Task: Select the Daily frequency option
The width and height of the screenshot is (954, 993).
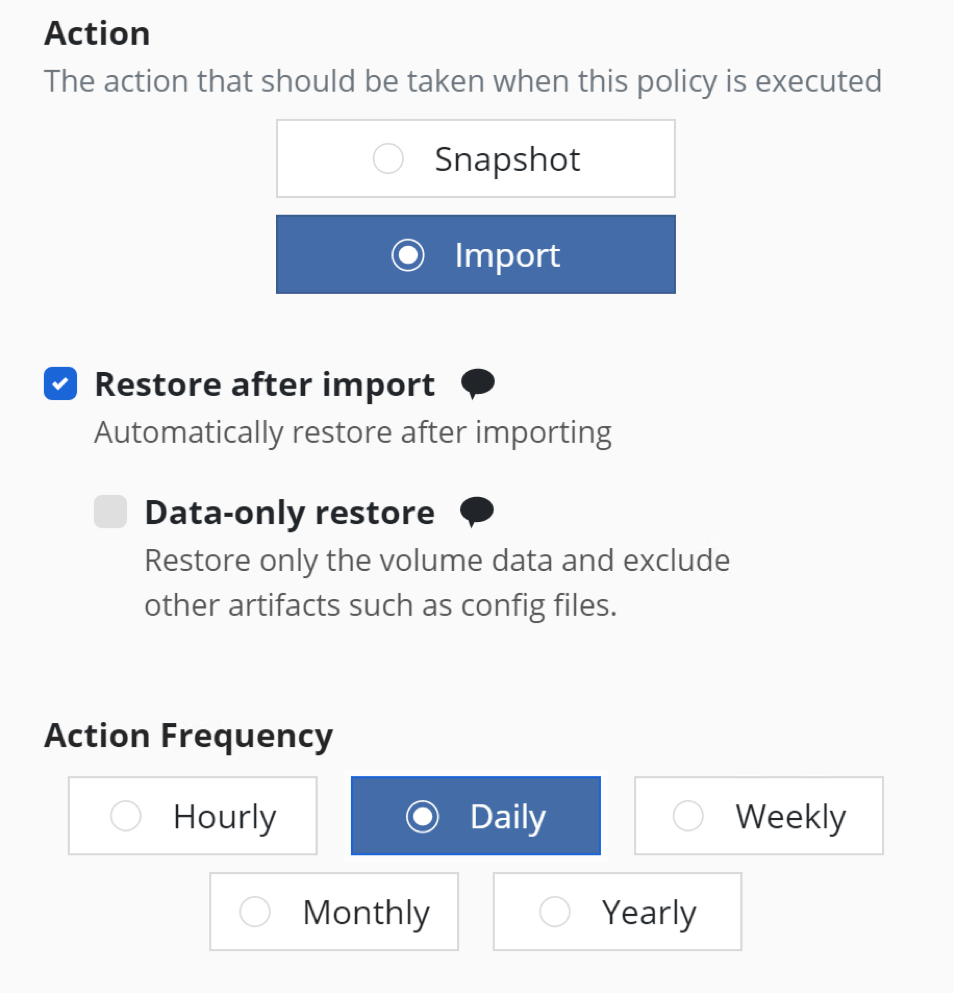Action: click(x=476, y=816)
